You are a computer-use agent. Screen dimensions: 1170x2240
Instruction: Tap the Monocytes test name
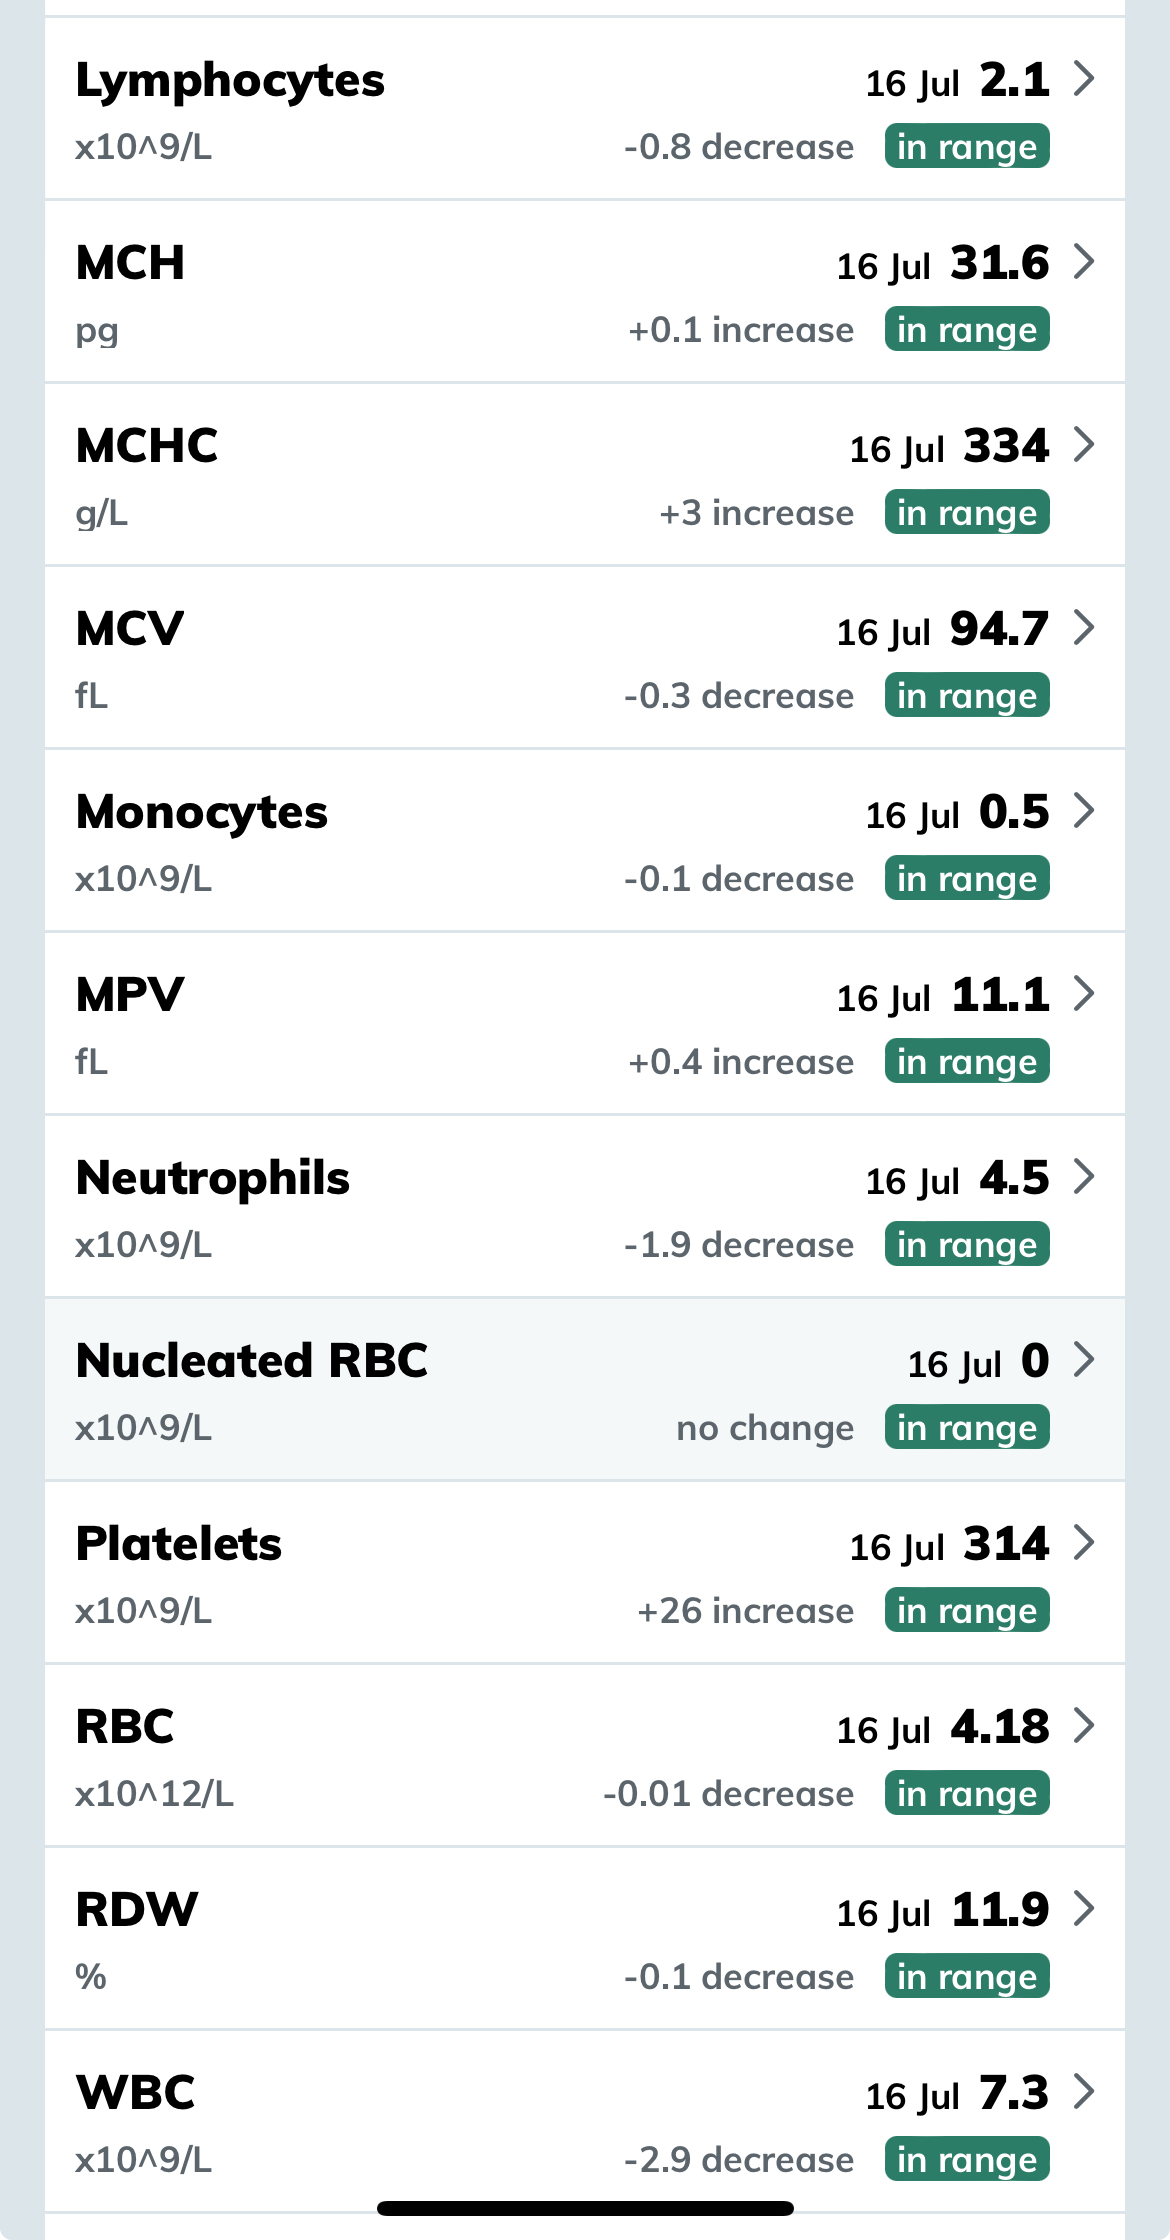(202, 812)
